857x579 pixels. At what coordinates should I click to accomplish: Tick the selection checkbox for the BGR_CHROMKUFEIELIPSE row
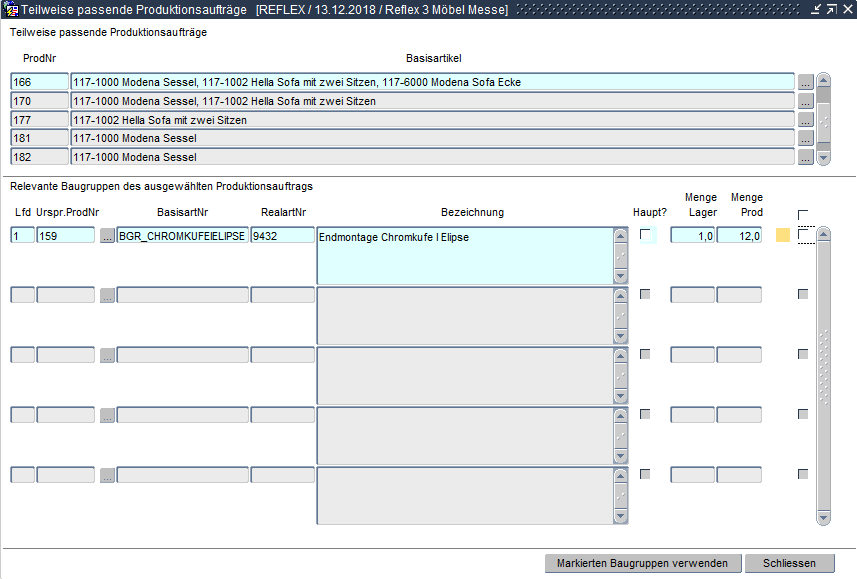click(x=804, y=235)
